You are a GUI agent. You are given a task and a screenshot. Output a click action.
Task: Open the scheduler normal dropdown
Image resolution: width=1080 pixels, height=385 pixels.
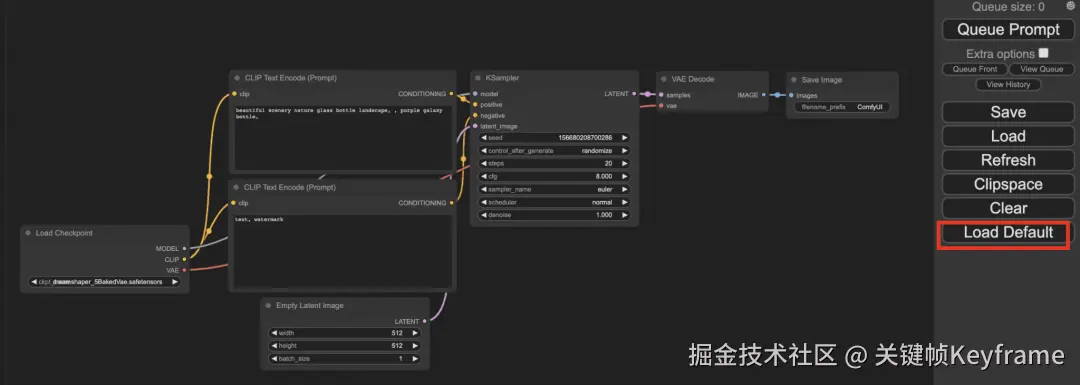[x=554, y=202]
